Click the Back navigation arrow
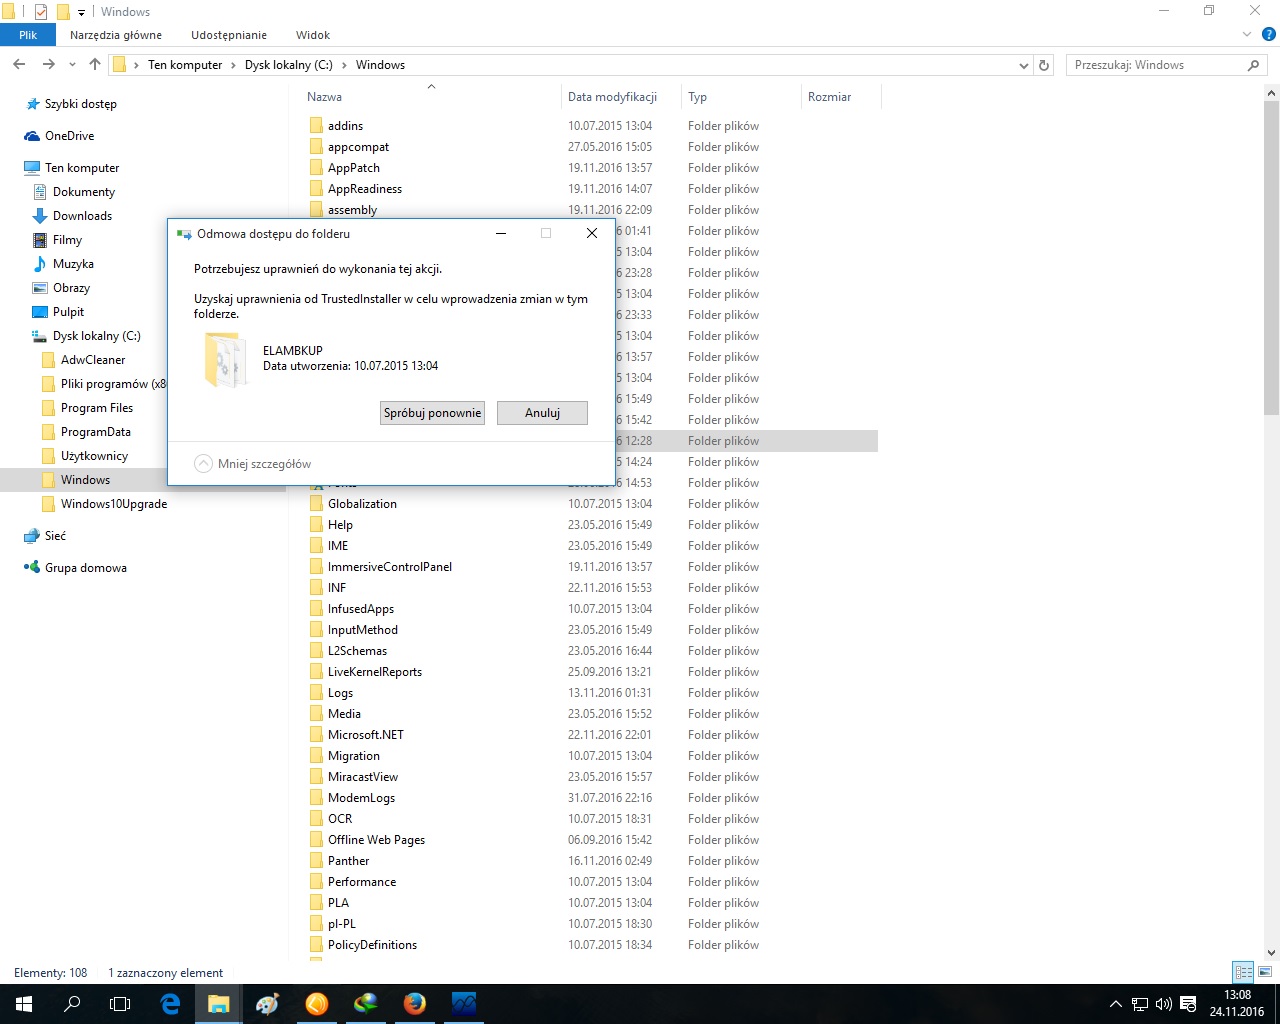 pos(19,65)
